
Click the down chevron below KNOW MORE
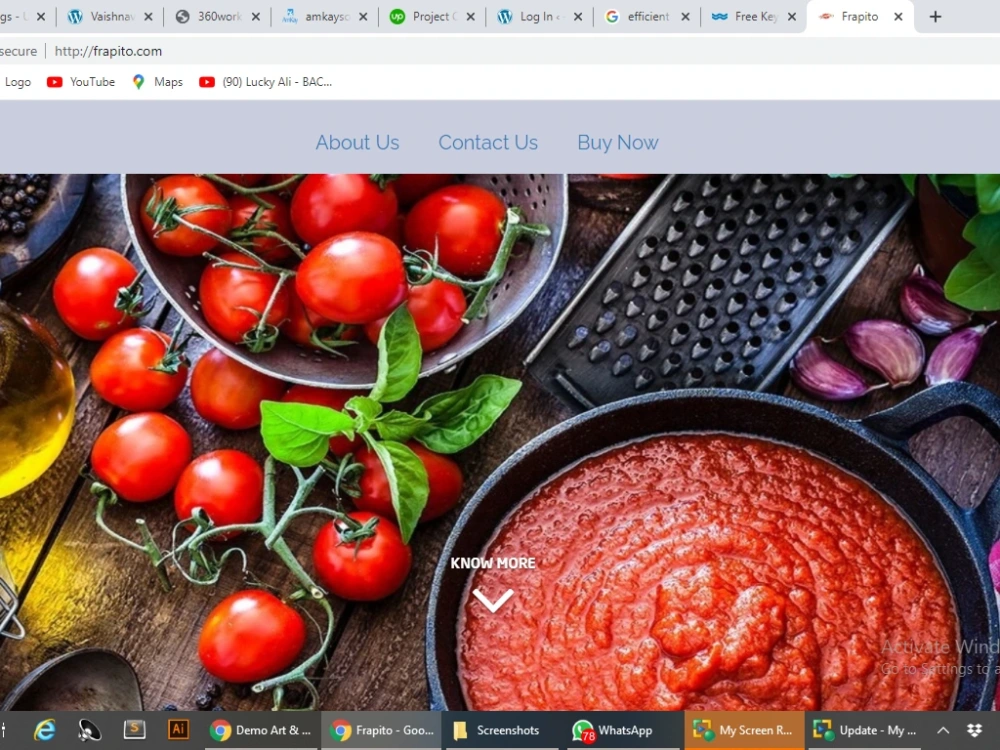click(493, 600)
